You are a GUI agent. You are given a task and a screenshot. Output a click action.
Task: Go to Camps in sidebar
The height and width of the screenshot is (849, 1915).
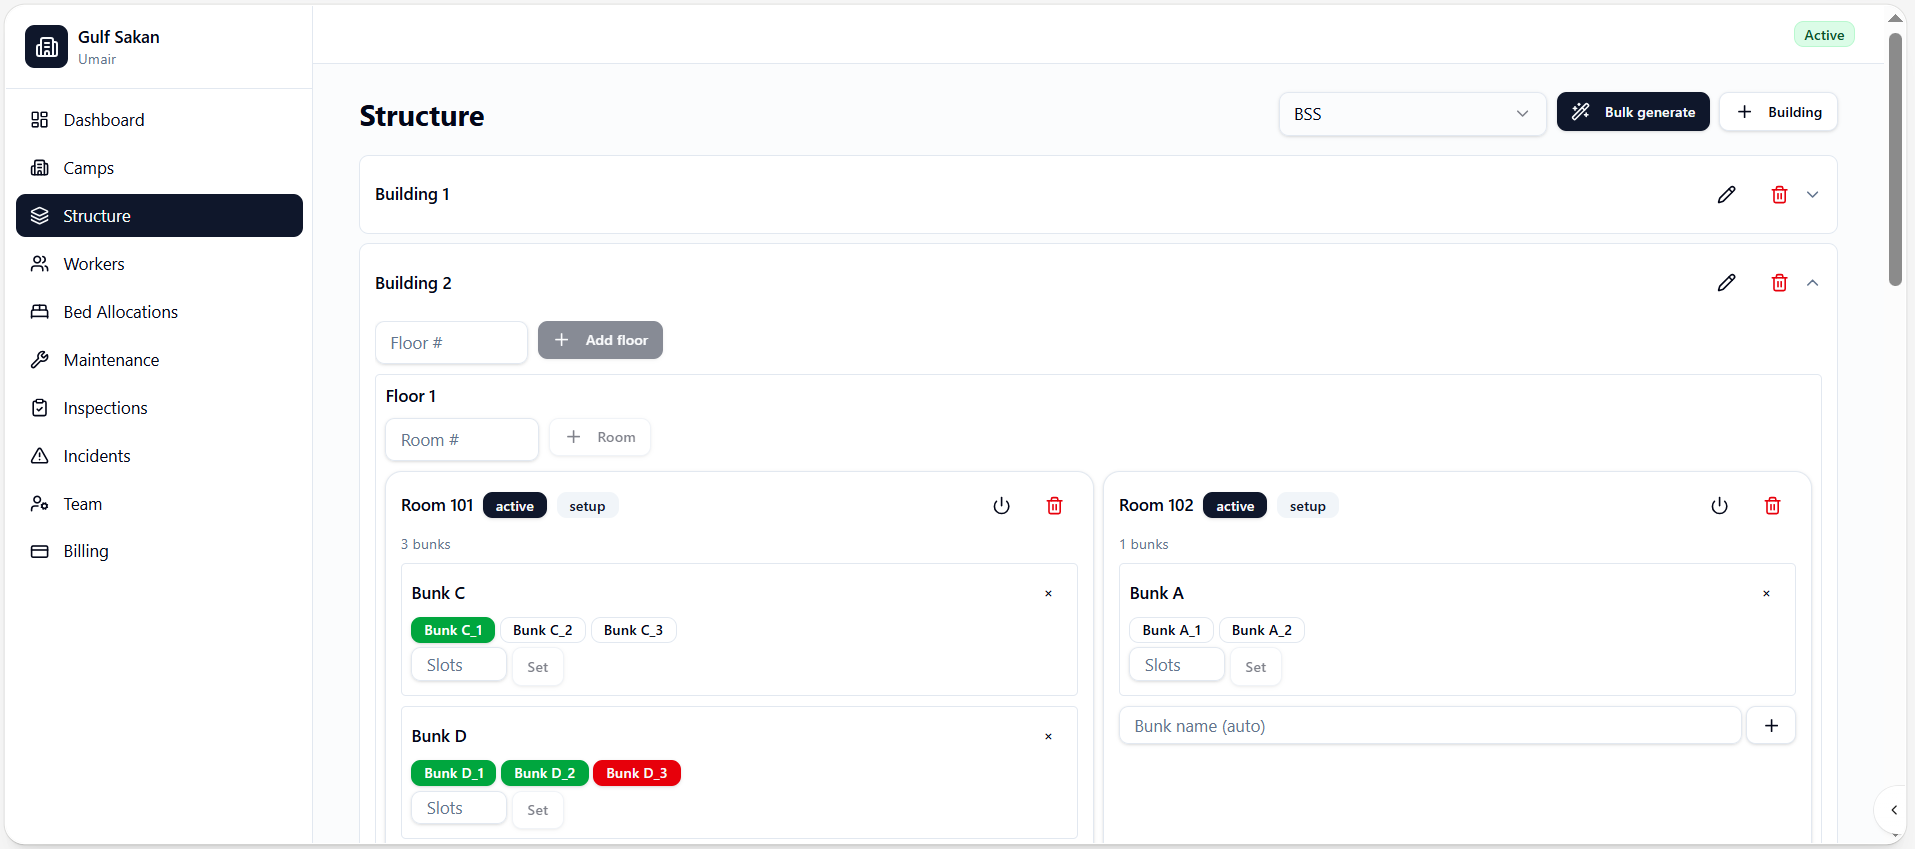[159, 168]
